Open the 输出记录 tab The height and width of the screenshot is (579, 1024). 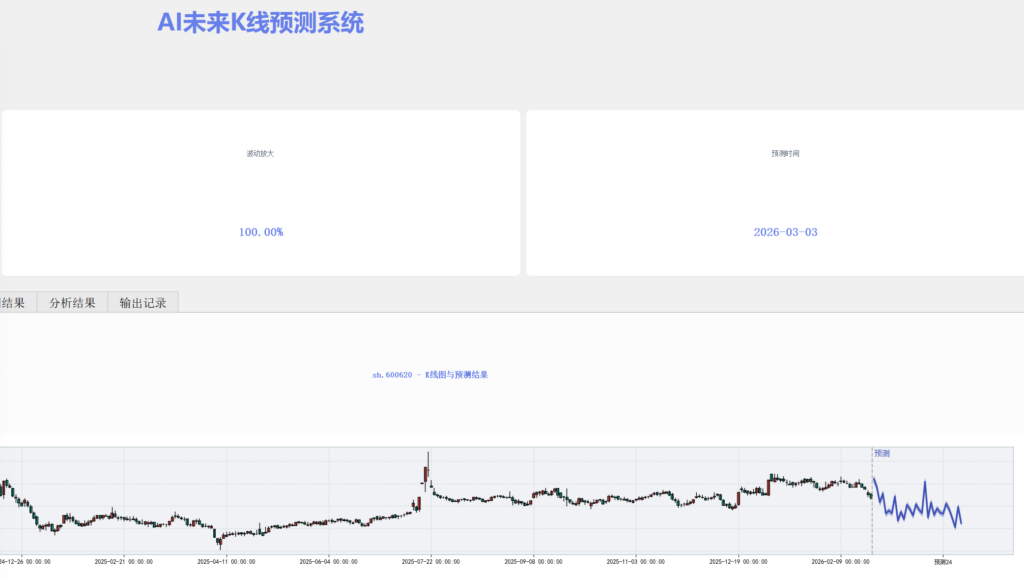click(x=143, y=303)
